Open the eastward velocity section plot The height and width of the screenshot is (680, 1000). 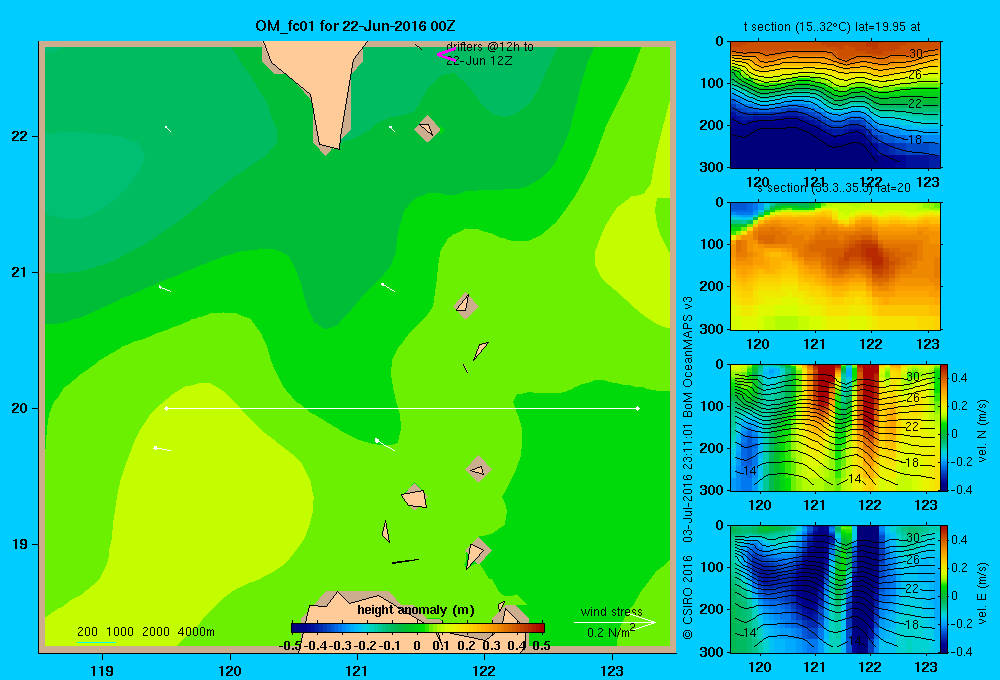pyautogui.click(x=835, y=589)
